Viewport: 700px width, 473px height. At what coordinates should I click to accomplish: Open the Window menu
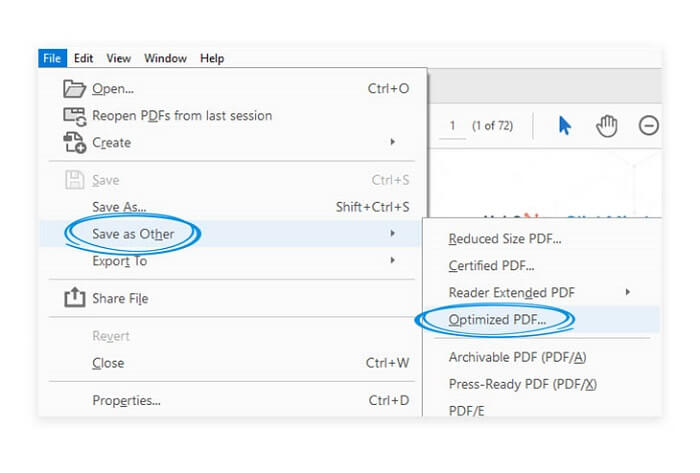(x=166, y=59)
